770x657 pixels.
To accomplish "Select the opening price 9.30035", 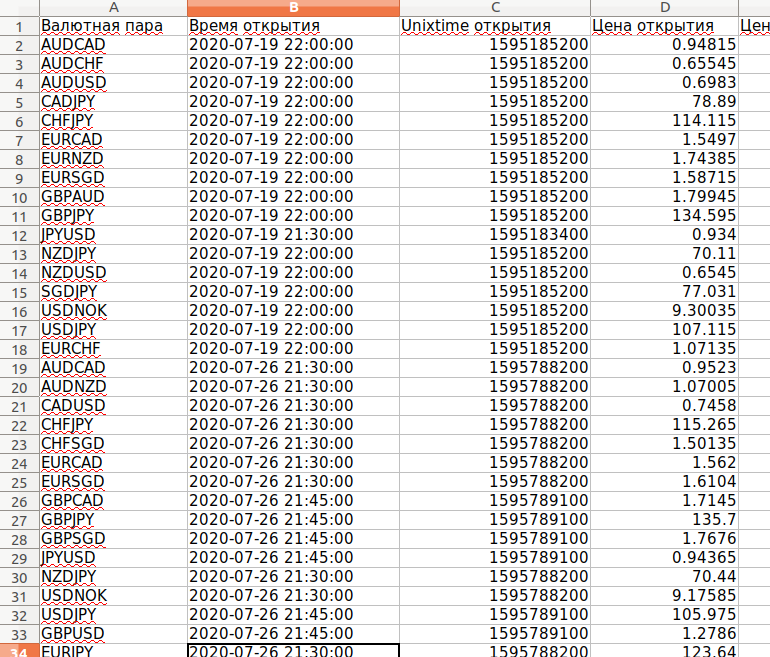I will [664, 311].
